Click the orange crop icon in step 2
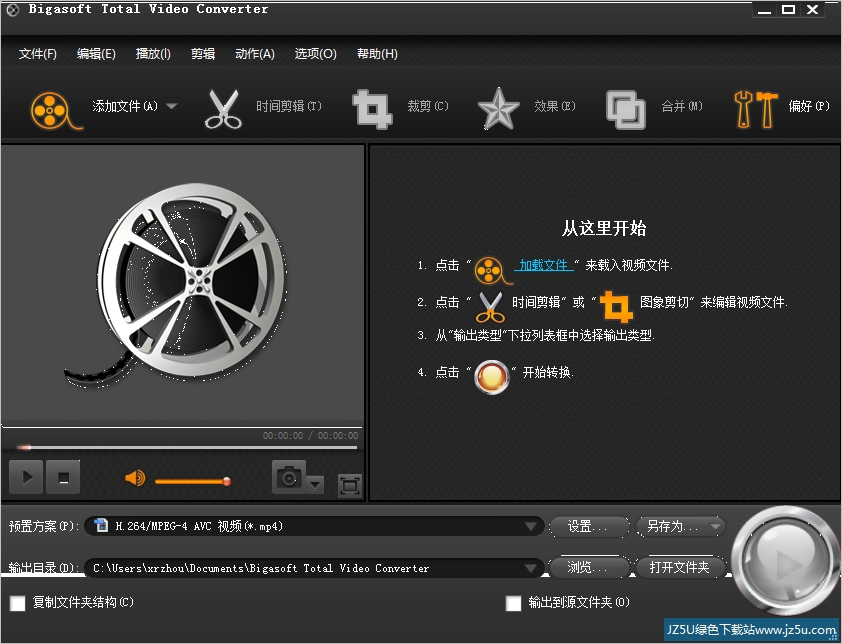 (x=616, y=307)
